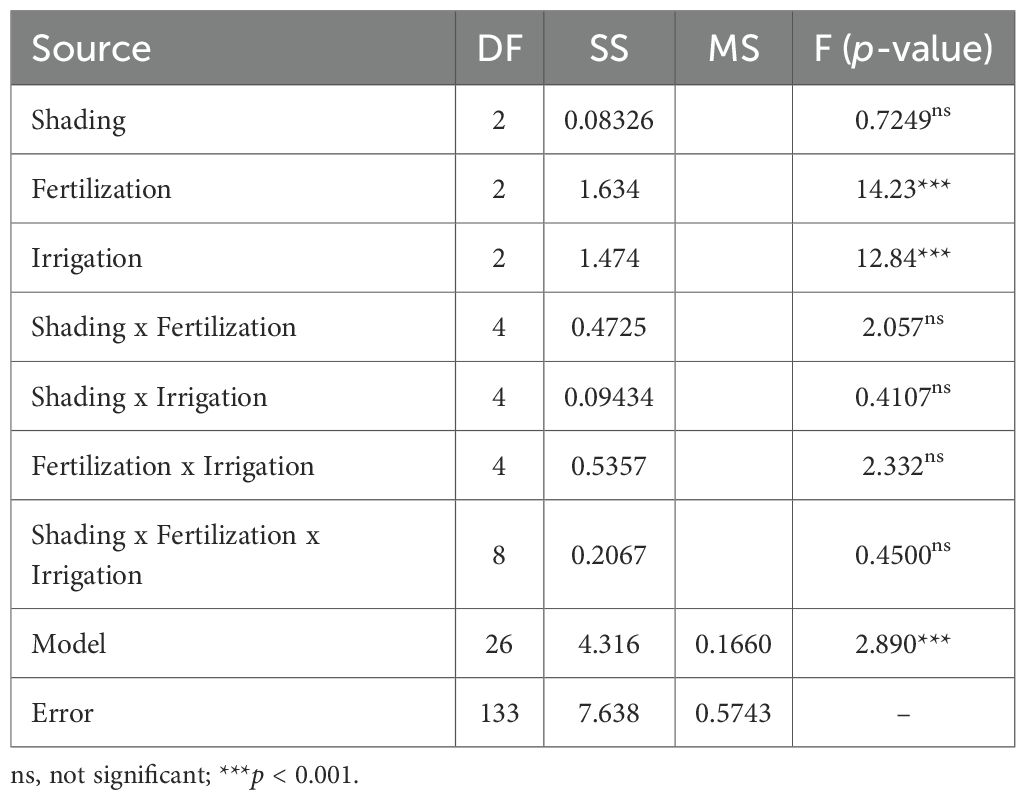1026x800 pixels.
Task: Click the Irrigation SS value 1.474
Action: [608, 258]
